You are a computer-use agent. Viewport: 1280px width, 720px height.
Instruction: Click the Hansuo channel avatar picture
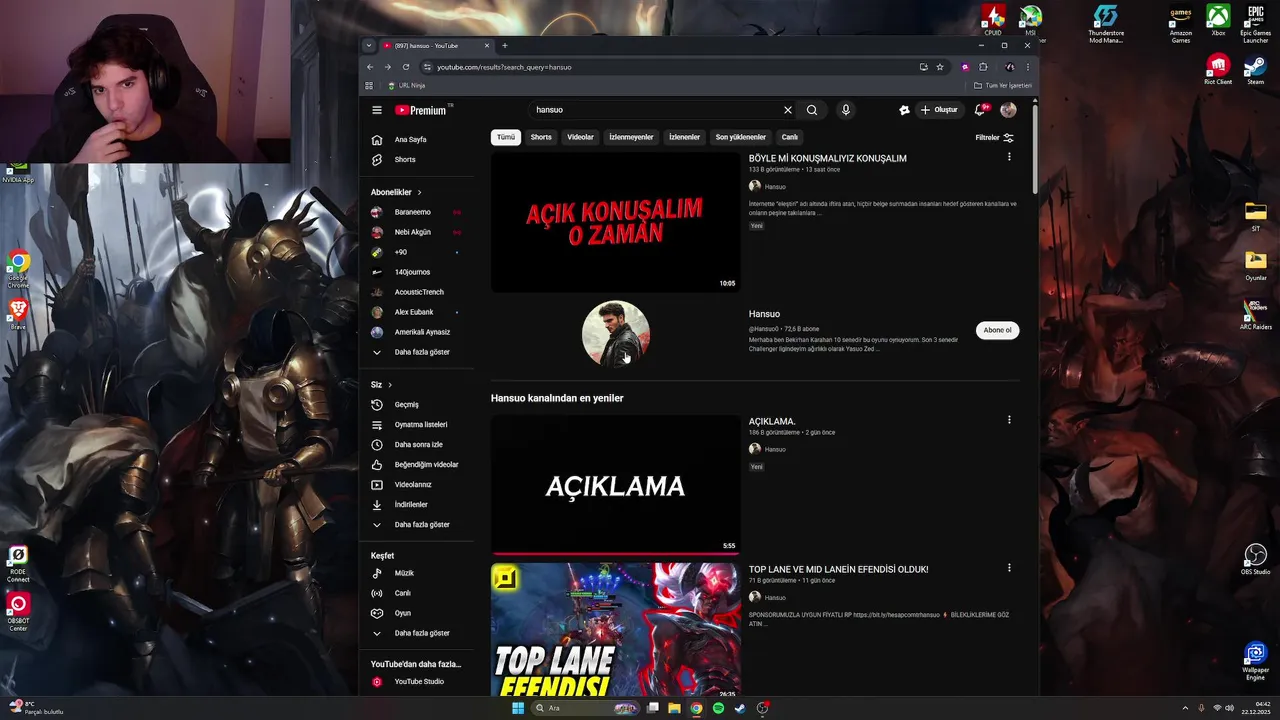coord(616,334)
